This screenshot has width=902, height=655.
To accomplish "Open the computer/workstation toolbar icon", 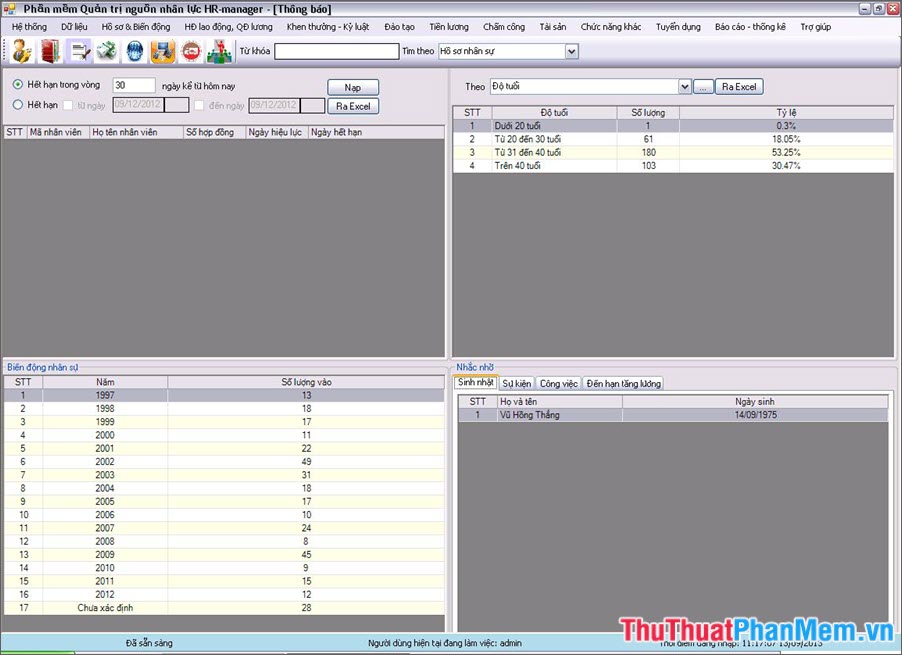I will (x=161, y=50).
